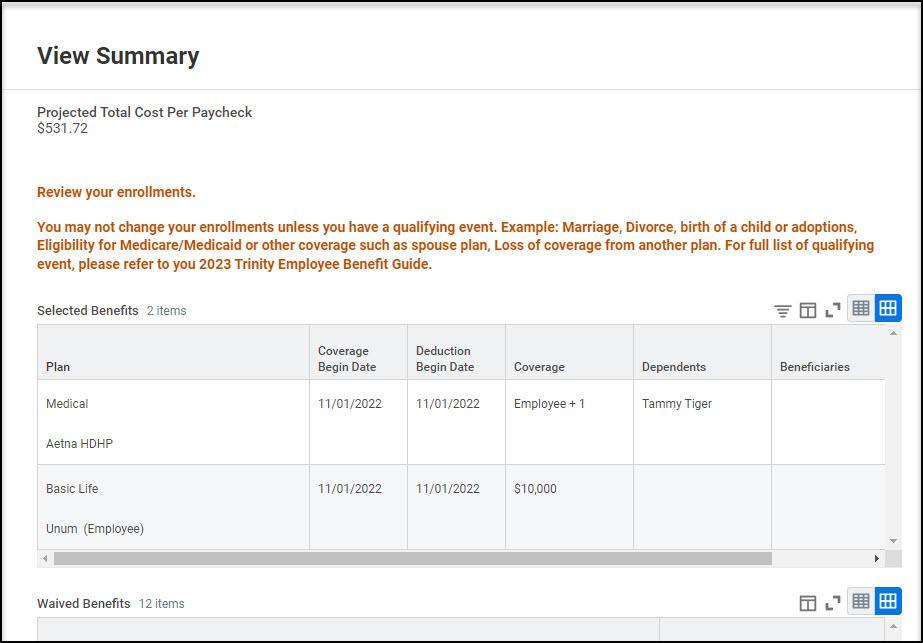Click the horizontal scrollbar thumb
Image resolution: width=923 pixels, height=643 pixels.
click(x=413, y=558)
